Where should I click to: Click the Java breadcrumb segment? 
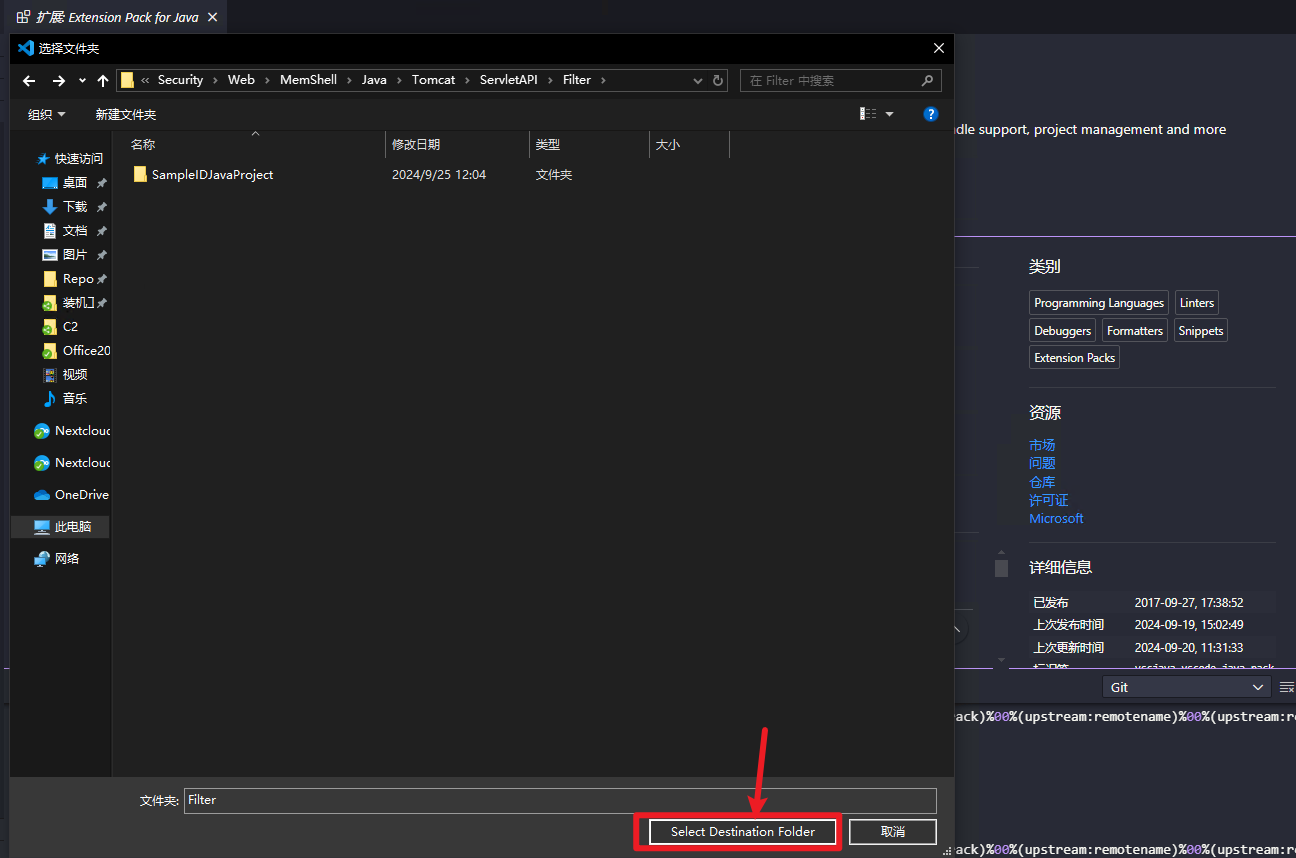374,80
